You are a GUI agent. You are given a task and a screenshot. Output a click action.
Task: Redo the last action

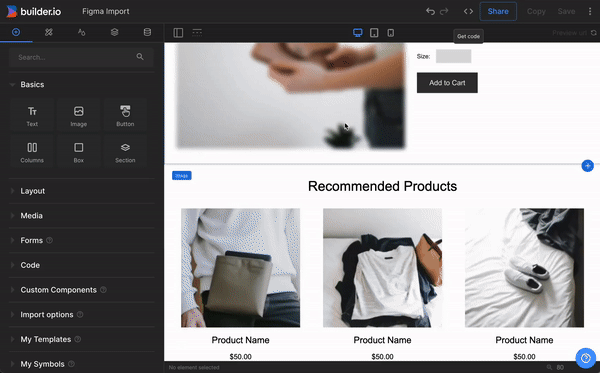pos(444,11)
